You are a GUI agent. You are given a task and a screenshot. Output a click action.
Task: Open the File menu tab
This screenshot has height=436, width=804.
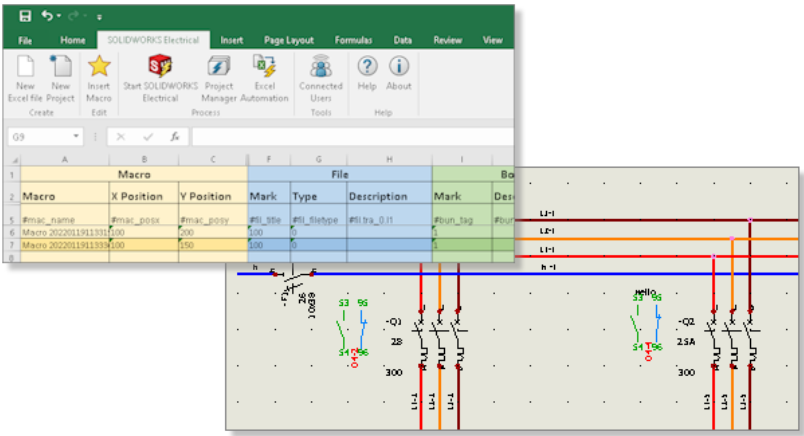click(25, 40)
